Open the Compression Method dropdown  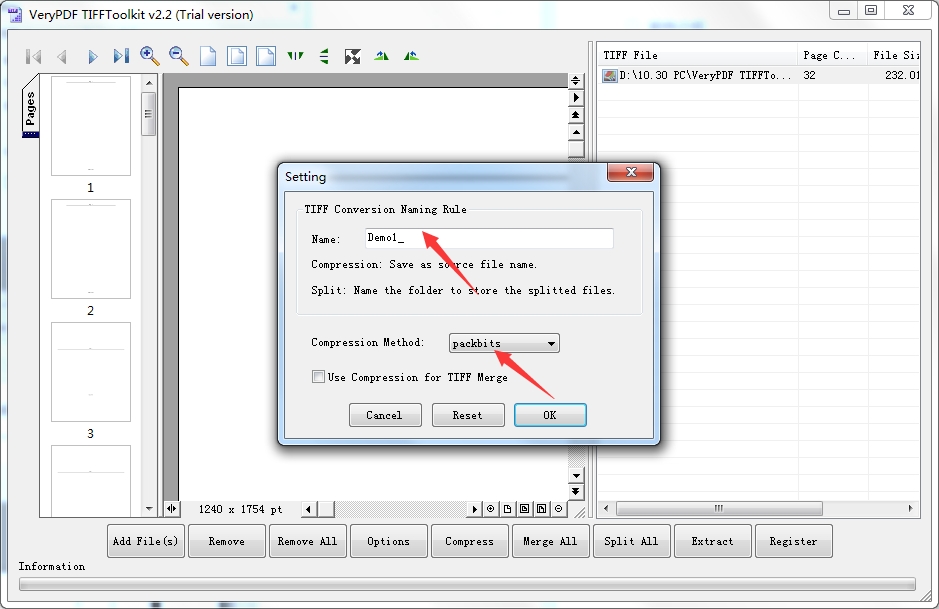pos(504,343)
